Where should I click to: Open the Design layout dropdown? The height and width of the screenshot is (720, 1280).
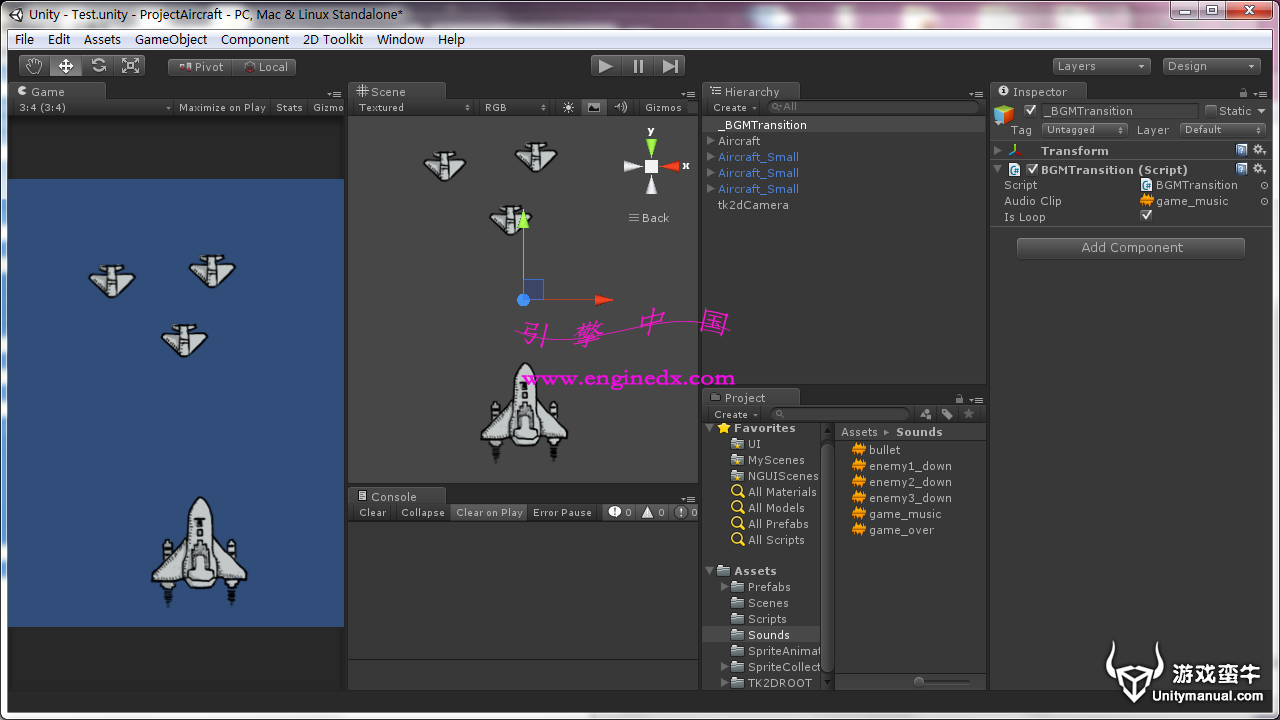[x=1212, y=66]
